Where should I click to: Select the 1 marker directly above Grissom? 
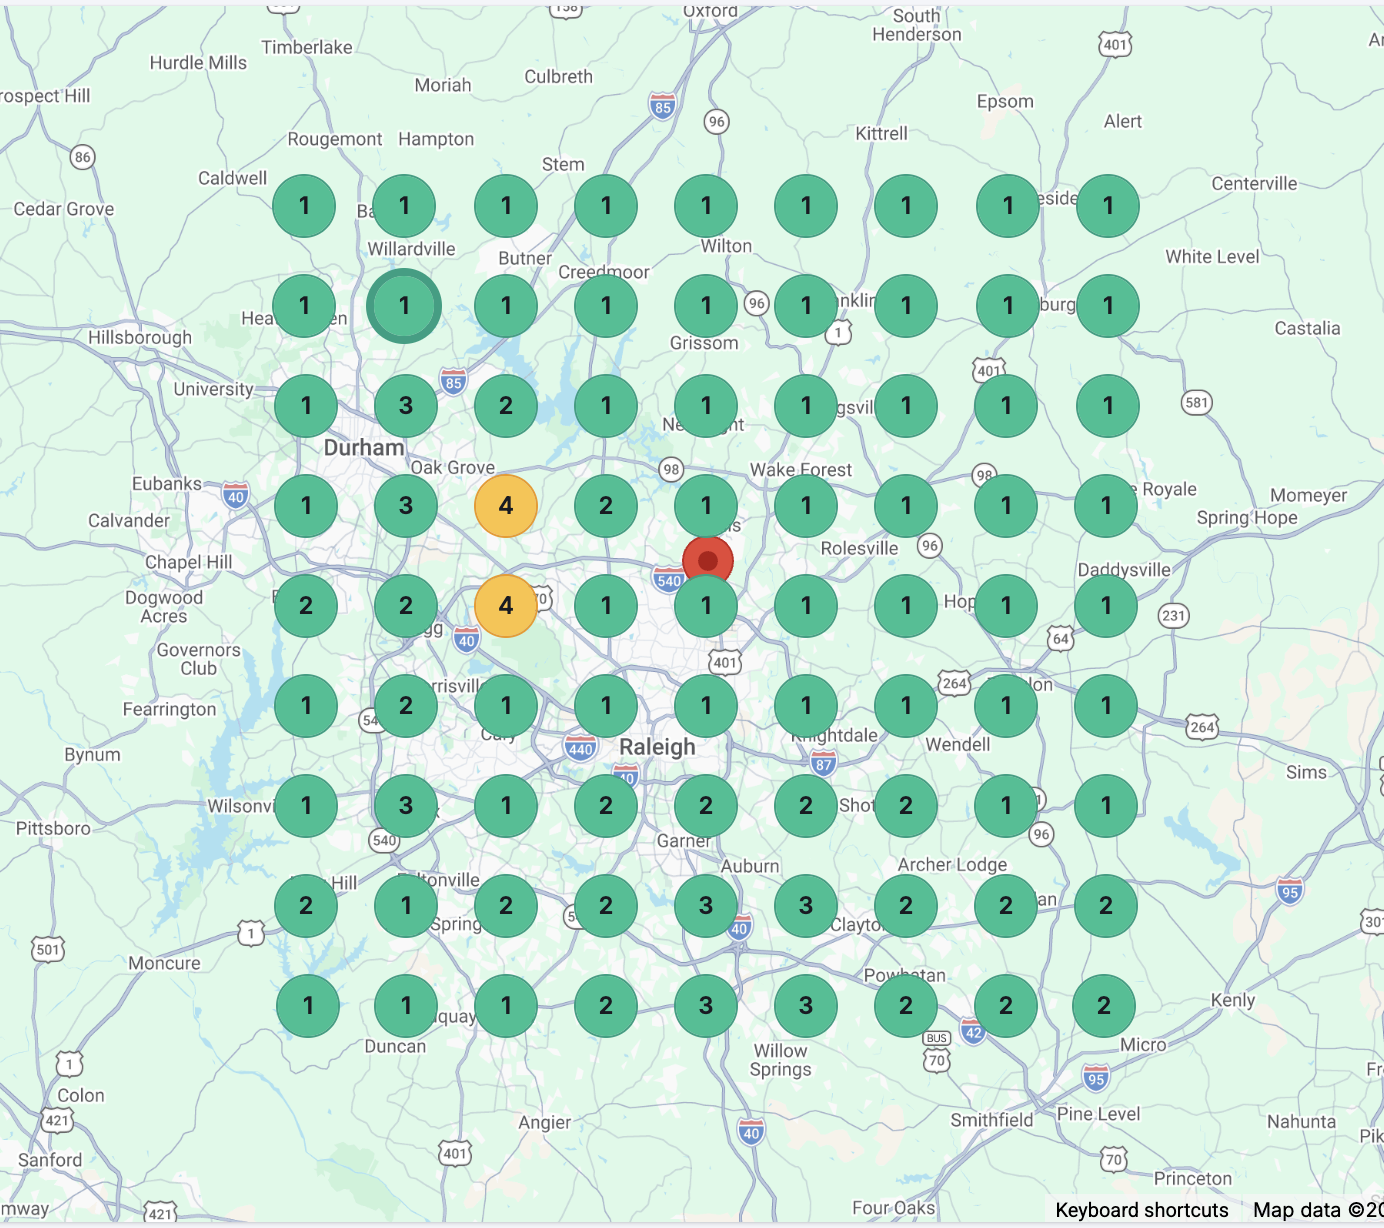pos(706,306)
